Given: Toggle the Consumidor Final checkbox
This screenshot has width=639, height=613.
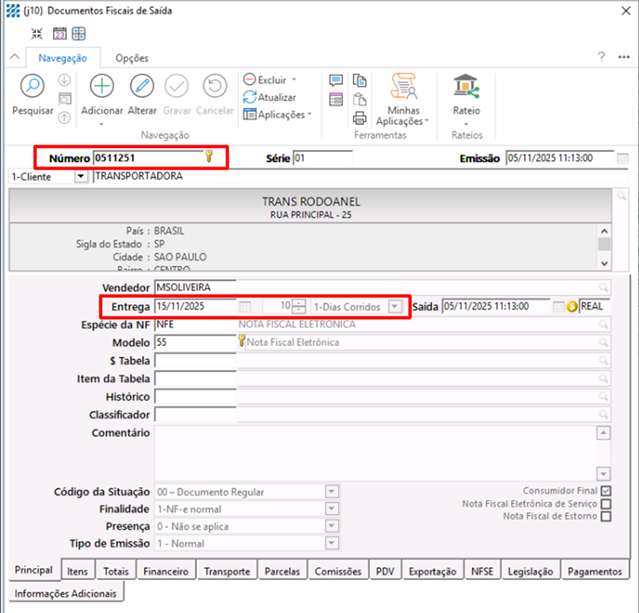Looking at the screenshot, I should pos(606,491).
